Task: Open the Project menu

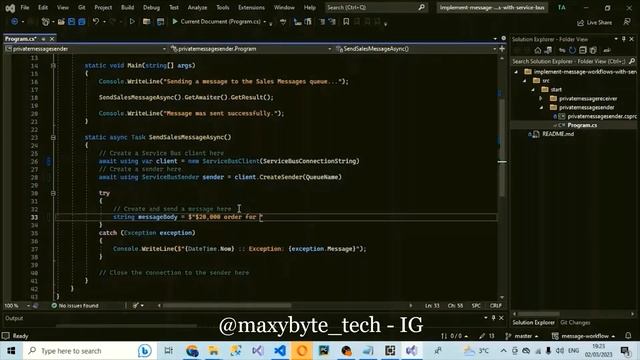Action: (103, 7)
